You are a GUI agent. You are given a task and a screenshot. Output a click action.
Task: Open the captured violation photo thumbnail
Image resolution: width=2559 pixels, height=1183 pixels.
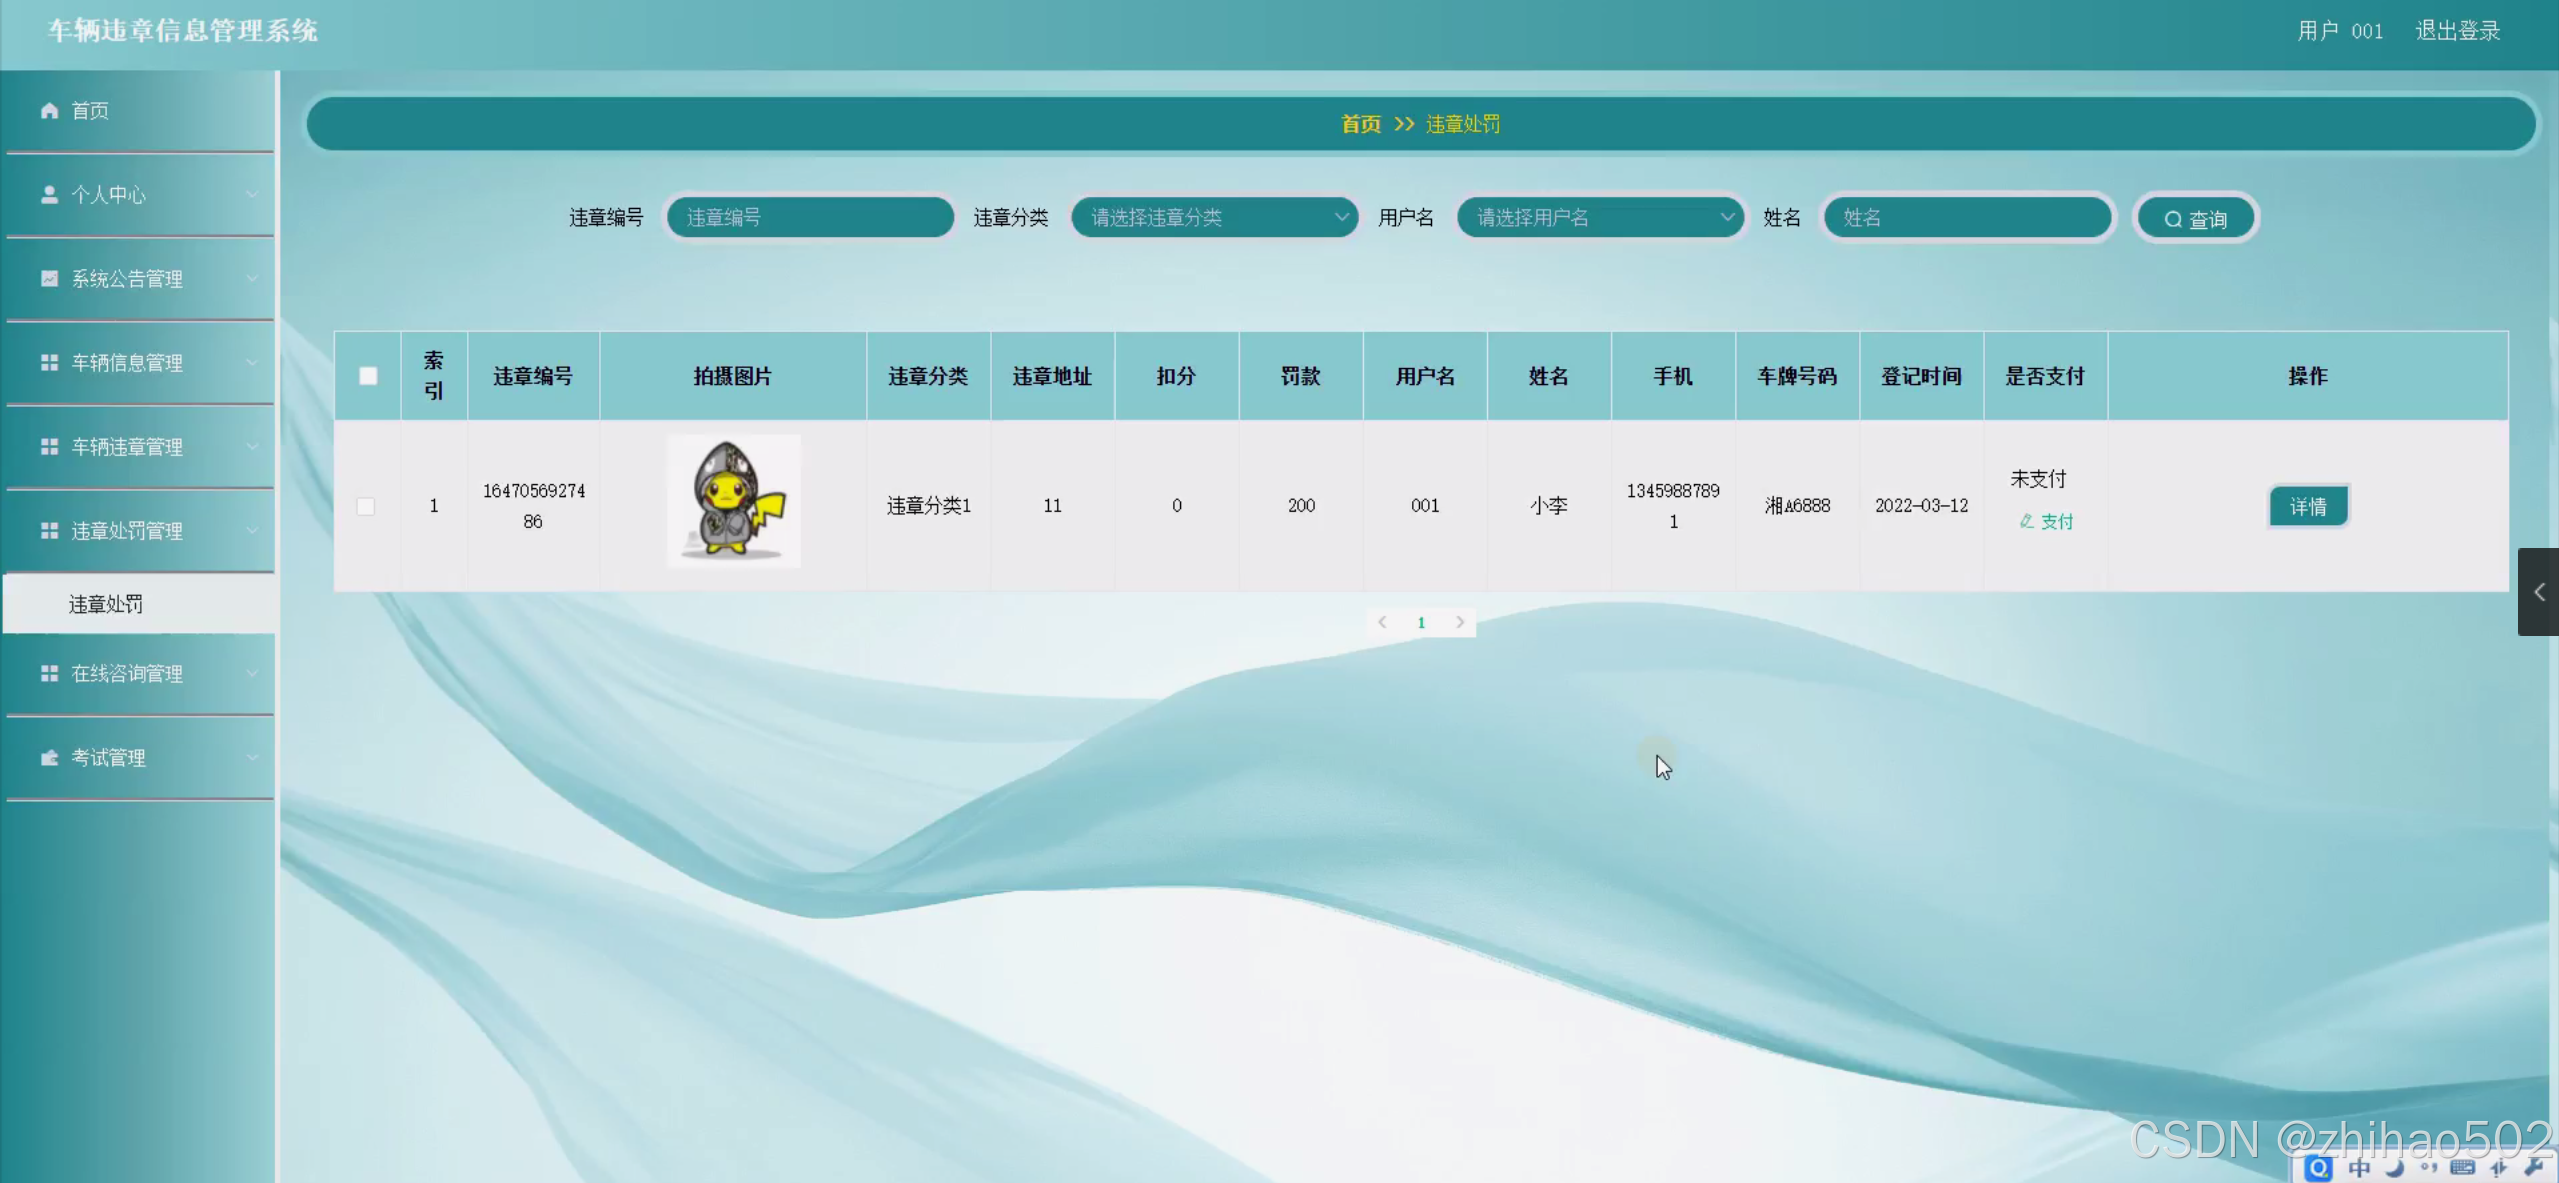[734, 502]
